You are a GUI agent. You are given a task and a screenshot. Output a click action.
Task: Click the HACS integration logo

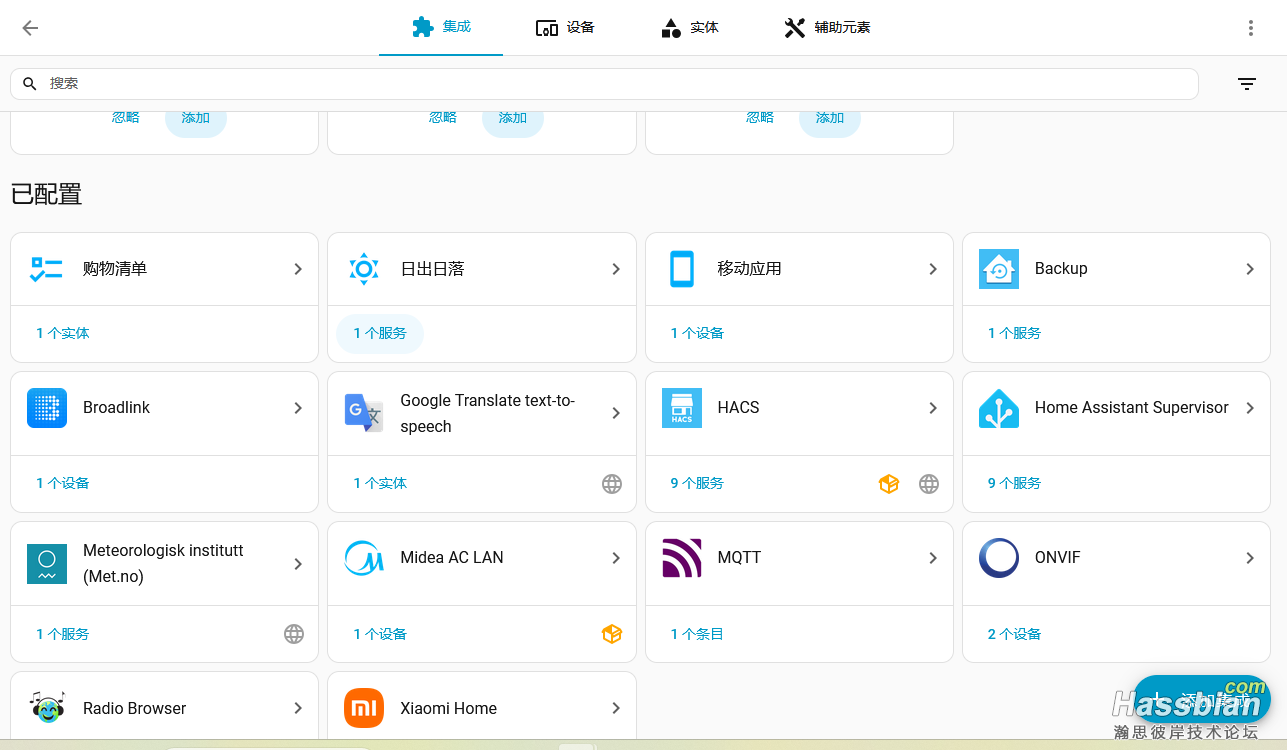click(682, 408)
